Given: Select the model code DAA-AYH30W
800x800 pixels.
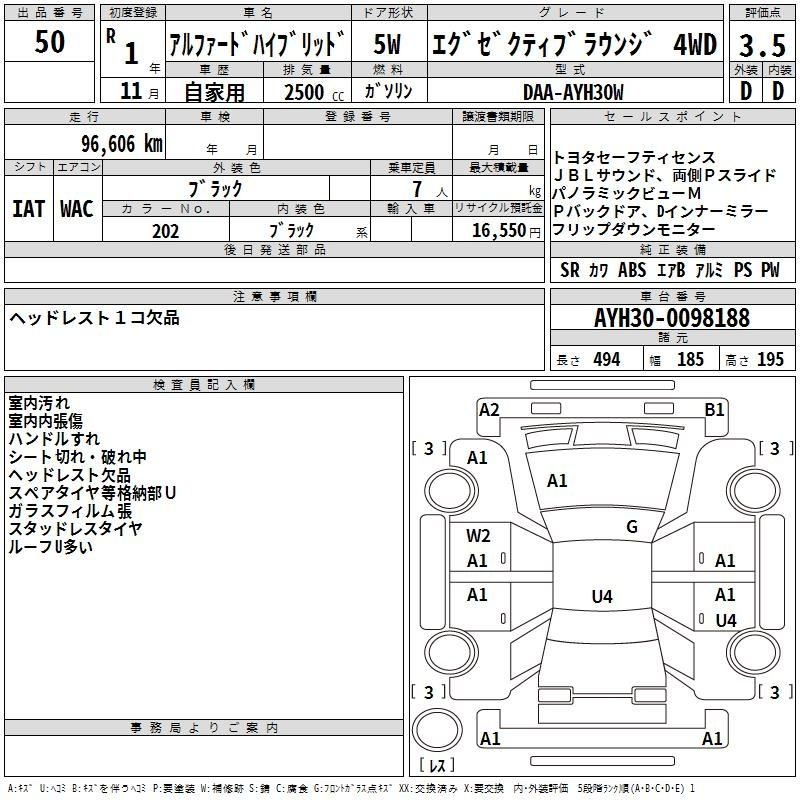Looking at the screenshot, I should [573, 92].
